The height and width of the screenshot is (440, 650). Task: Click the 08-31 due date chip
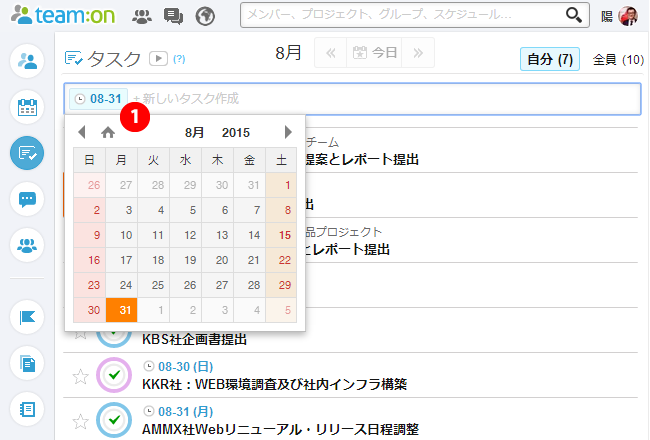click(x=98, y=99)
